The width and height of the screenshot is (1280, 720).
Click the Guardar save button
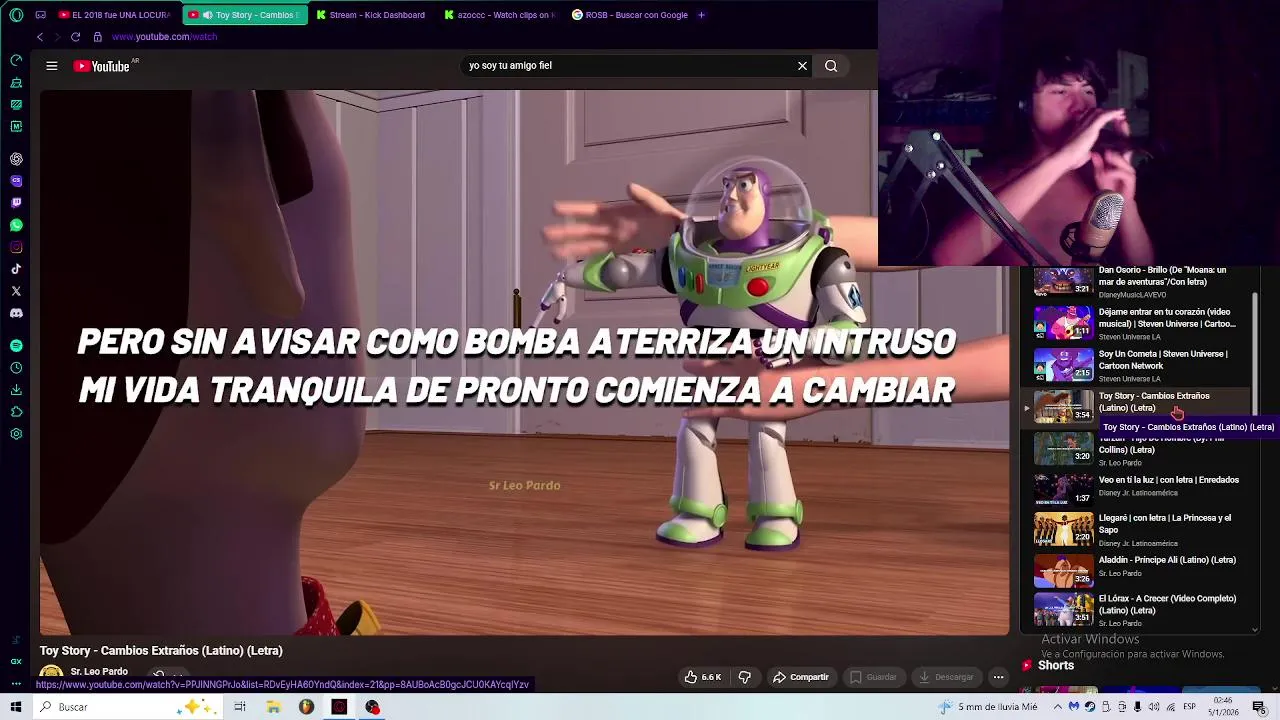pyautogui.click(x=873, y=677)
